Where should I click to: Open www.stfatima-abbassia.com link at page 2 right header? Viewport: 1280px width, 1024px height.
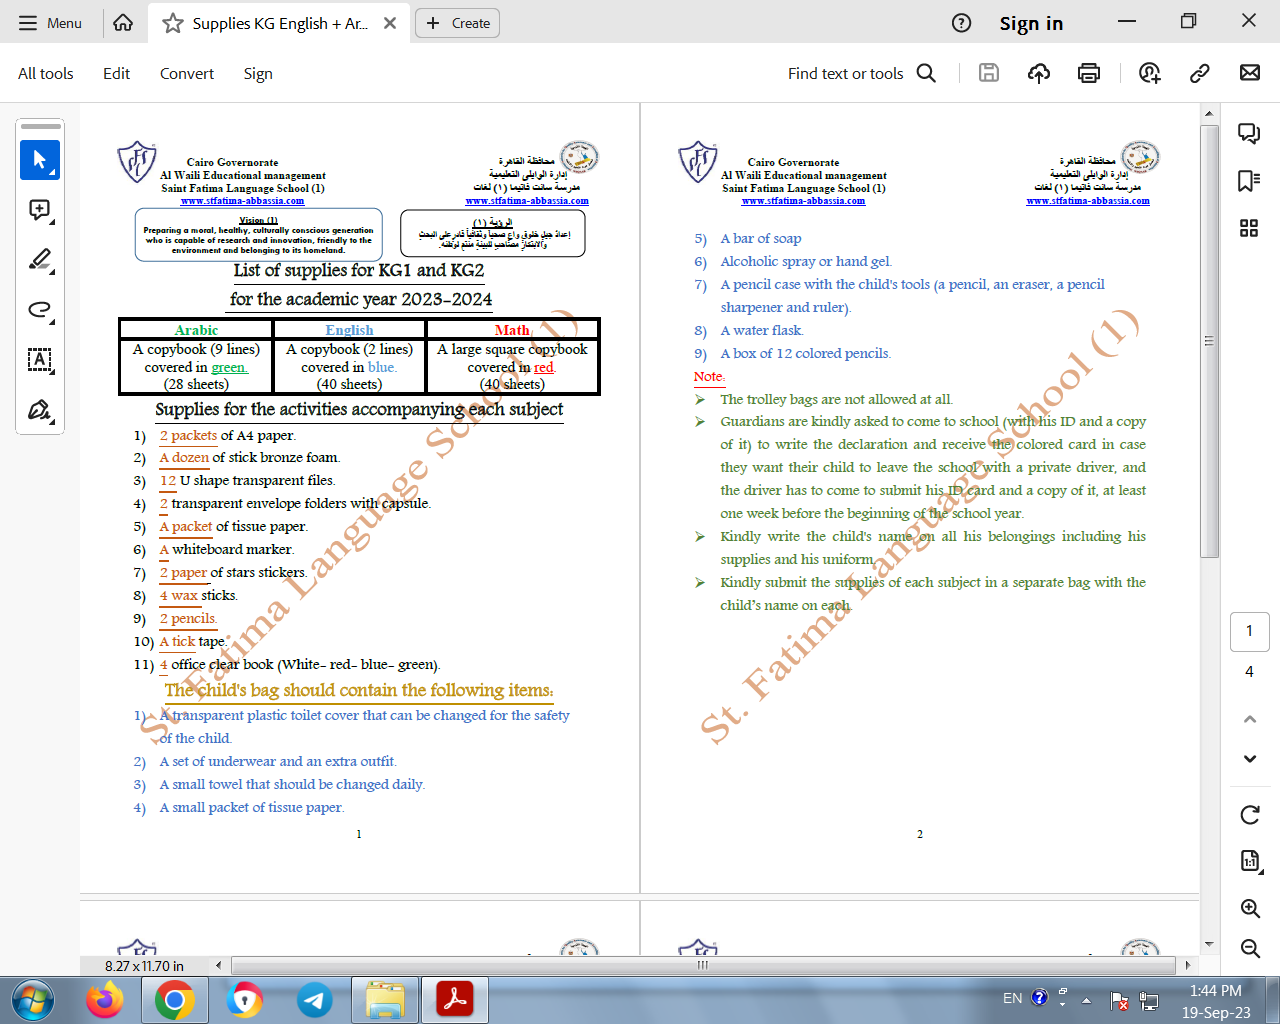click(1088, 201)
